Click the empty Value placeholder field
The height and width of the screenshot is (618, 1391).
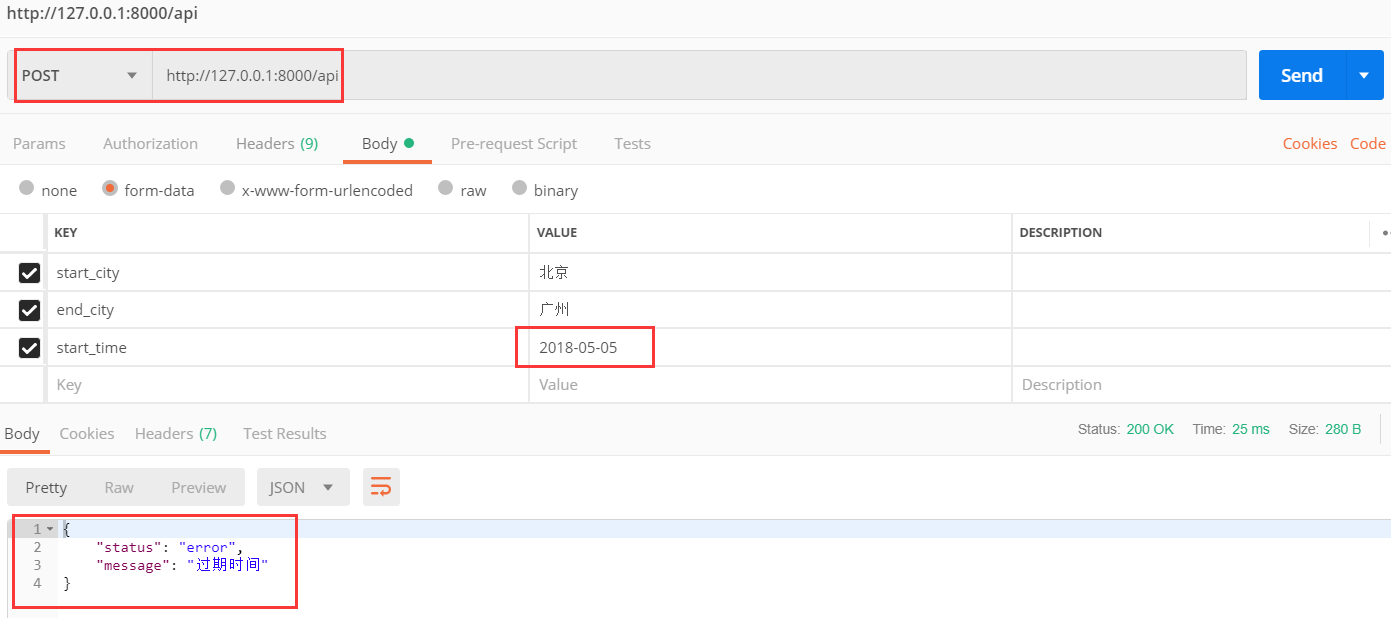[770, 385]
